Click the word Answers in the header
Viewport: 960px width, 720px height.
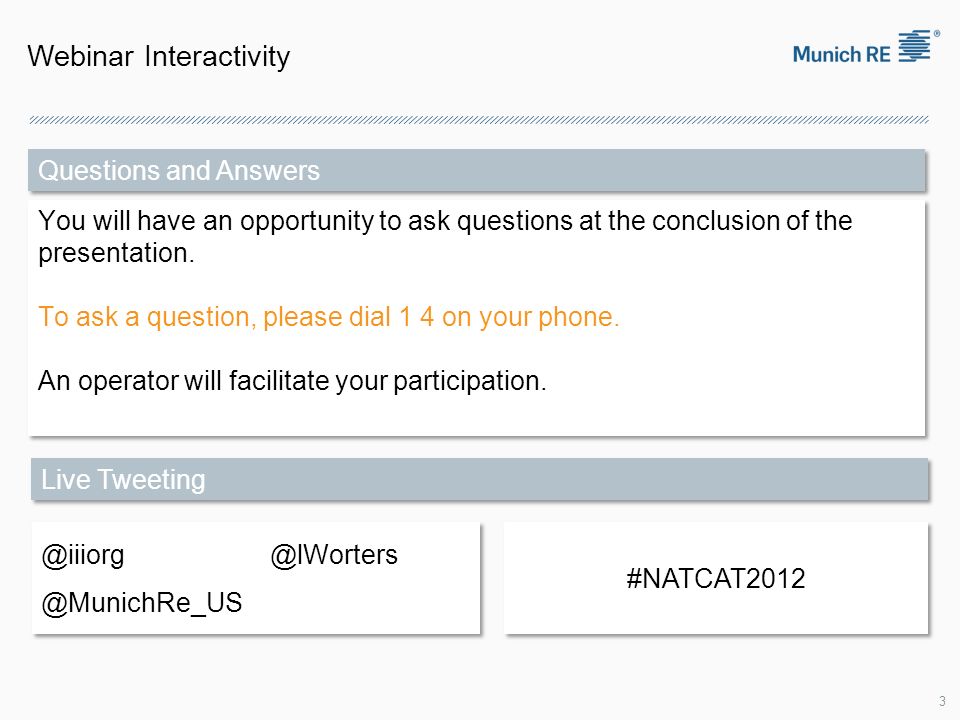pos(268,170)
